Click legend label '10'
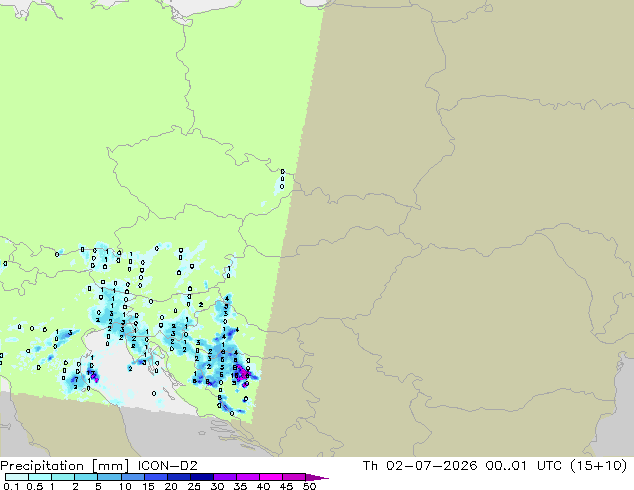The height and width of the screenshot is (490, 634). pos(125,486)
